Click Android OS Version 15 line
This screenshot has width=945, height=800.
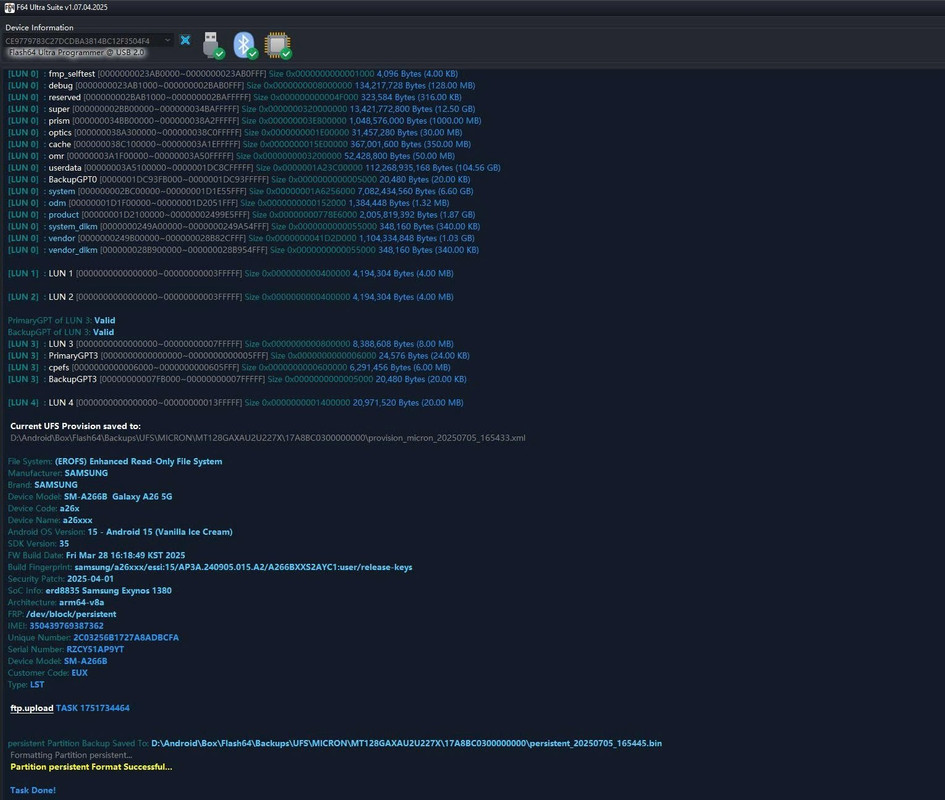point(120,532)
